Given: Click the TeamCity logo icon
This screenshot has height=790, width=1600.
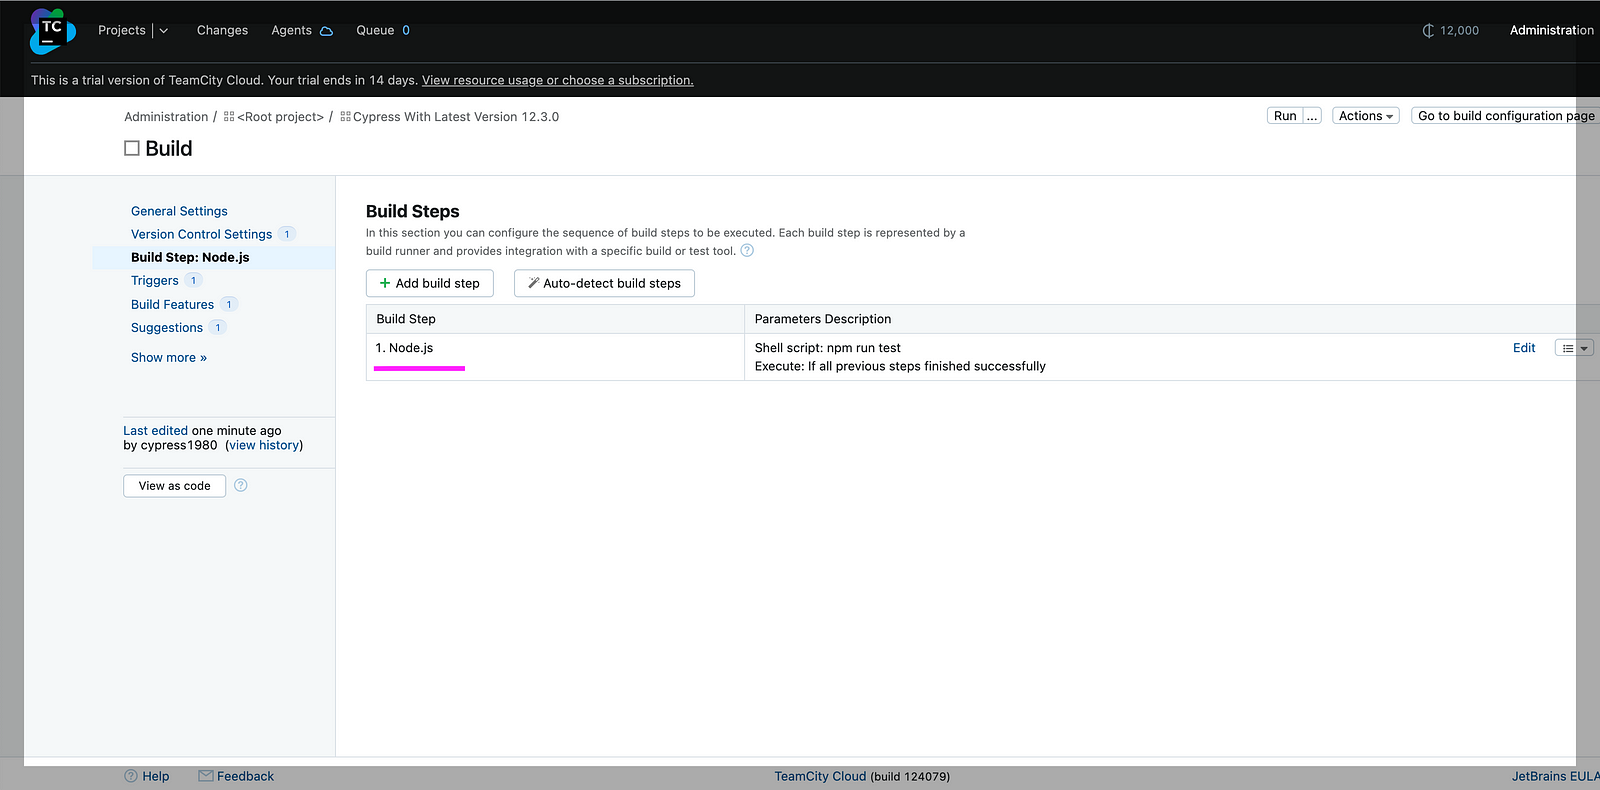Looking at the screenshot, I should coord(52,31).
